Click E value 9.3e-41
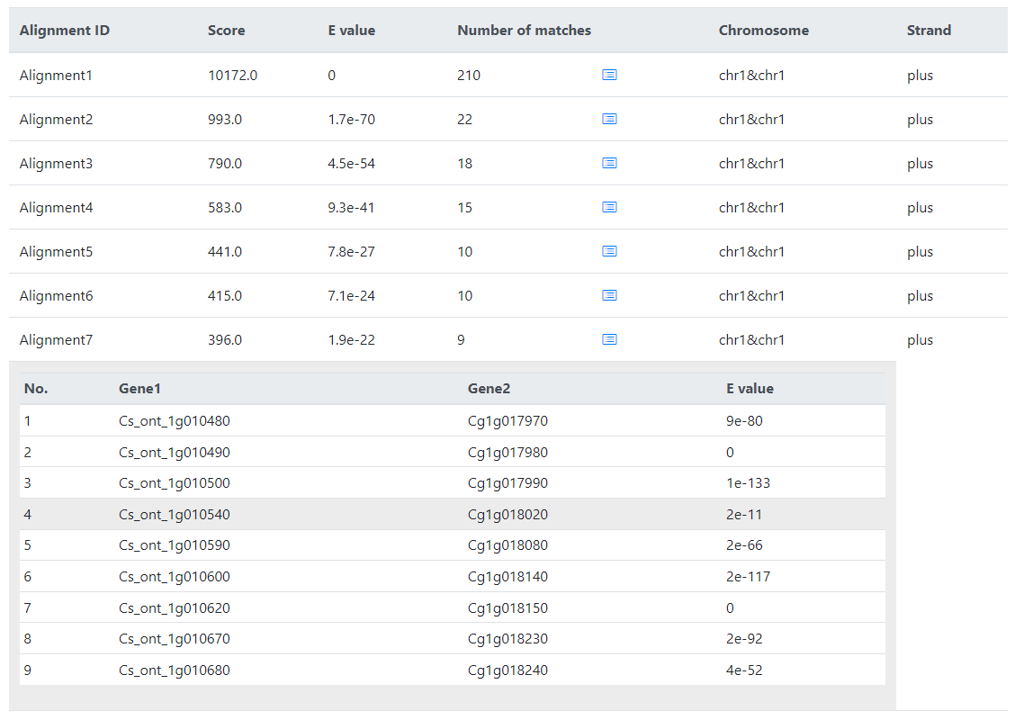Viewport: 1015px width, 720px height. pyautogui.click(x=351, y=207)
